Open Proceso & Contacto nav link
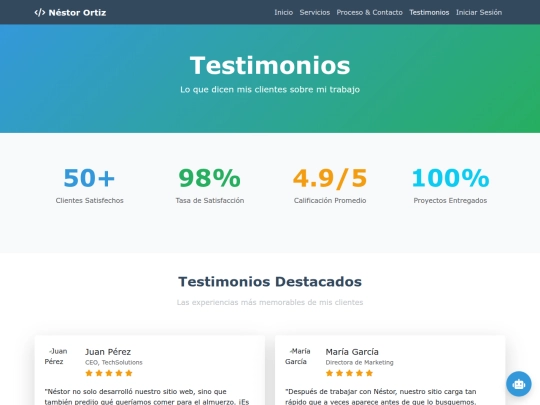 tap(369, 12)
